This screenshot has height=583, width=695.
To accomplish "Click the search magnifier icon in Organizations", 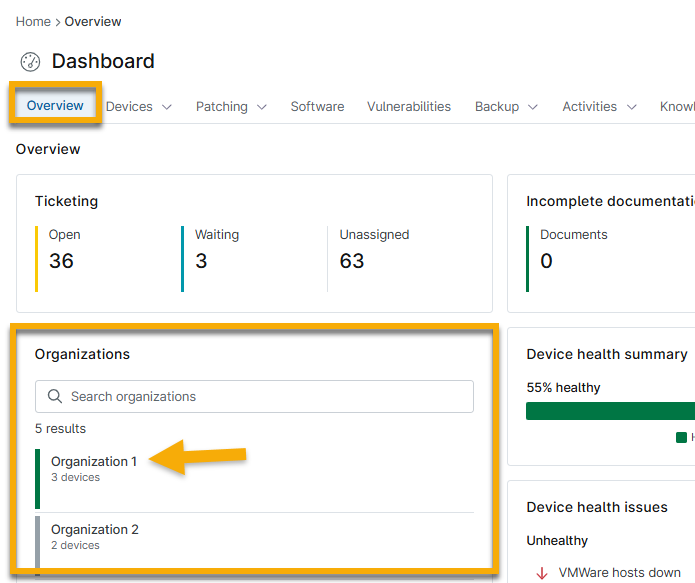I will coord(55,397).
